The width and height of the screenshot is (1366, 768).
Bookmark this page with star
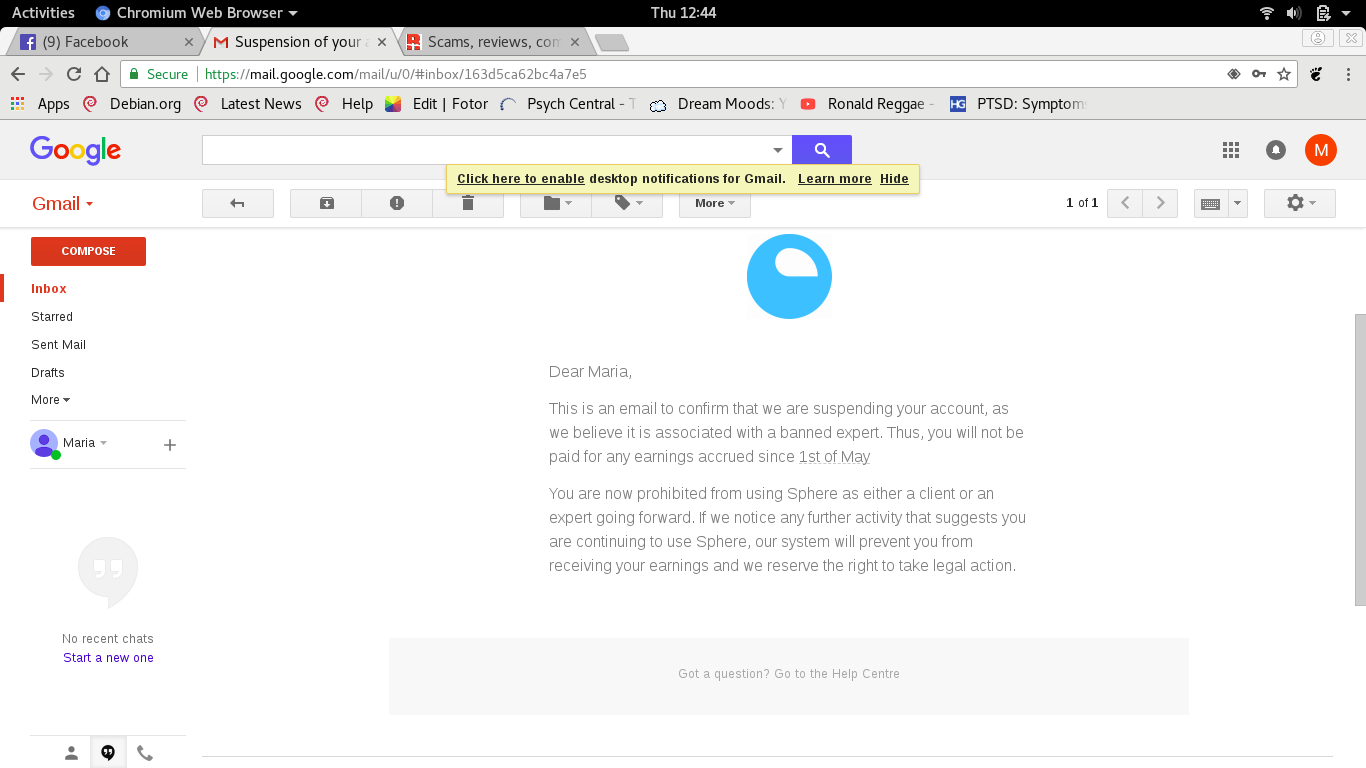point(1284,74)
